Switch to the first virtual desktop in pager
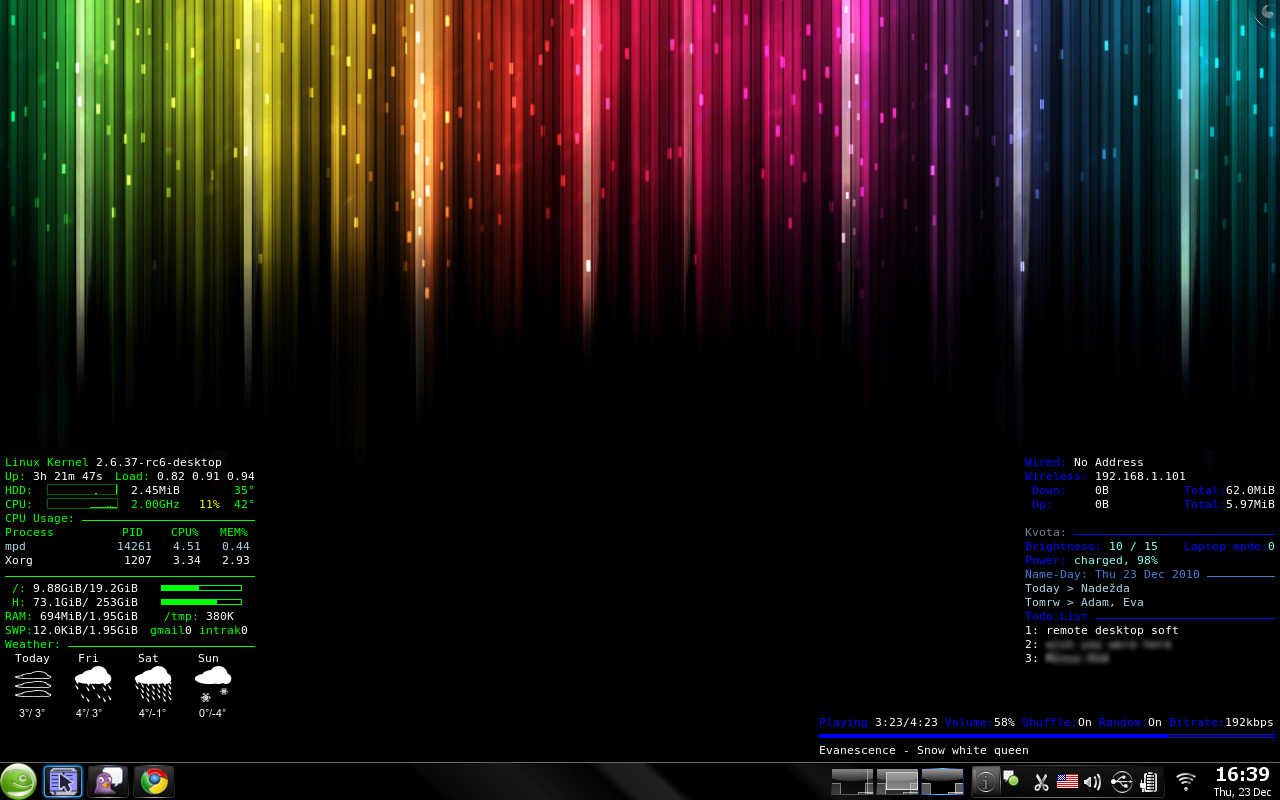Image resolution: width=1280 pixels, height=800 pixels. click(852, 782)
